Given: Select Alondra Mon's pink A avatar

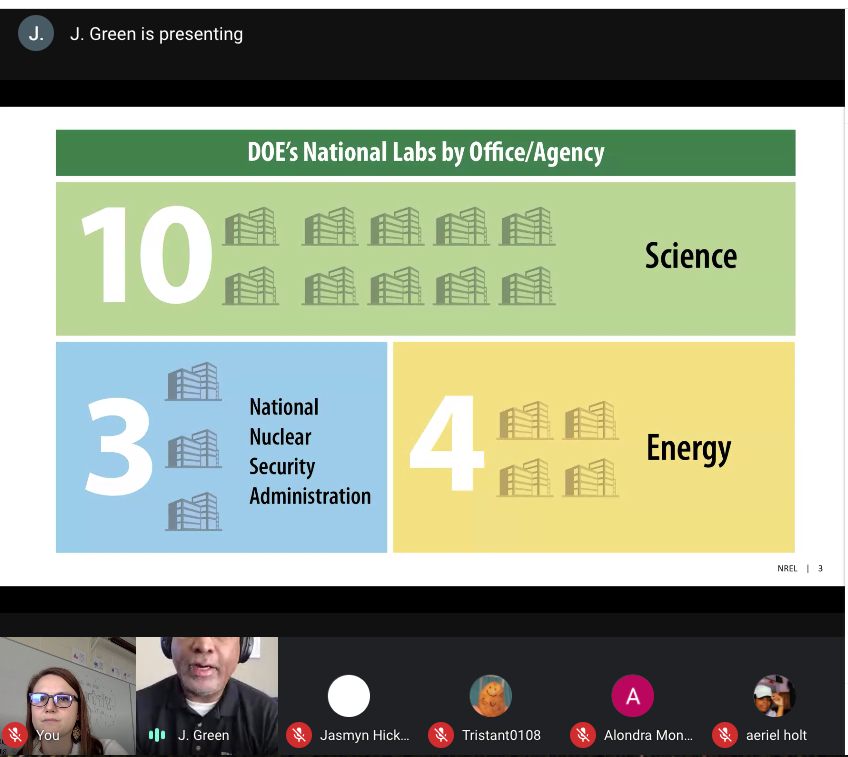Looking at the screenshot, I should point(633,696).
